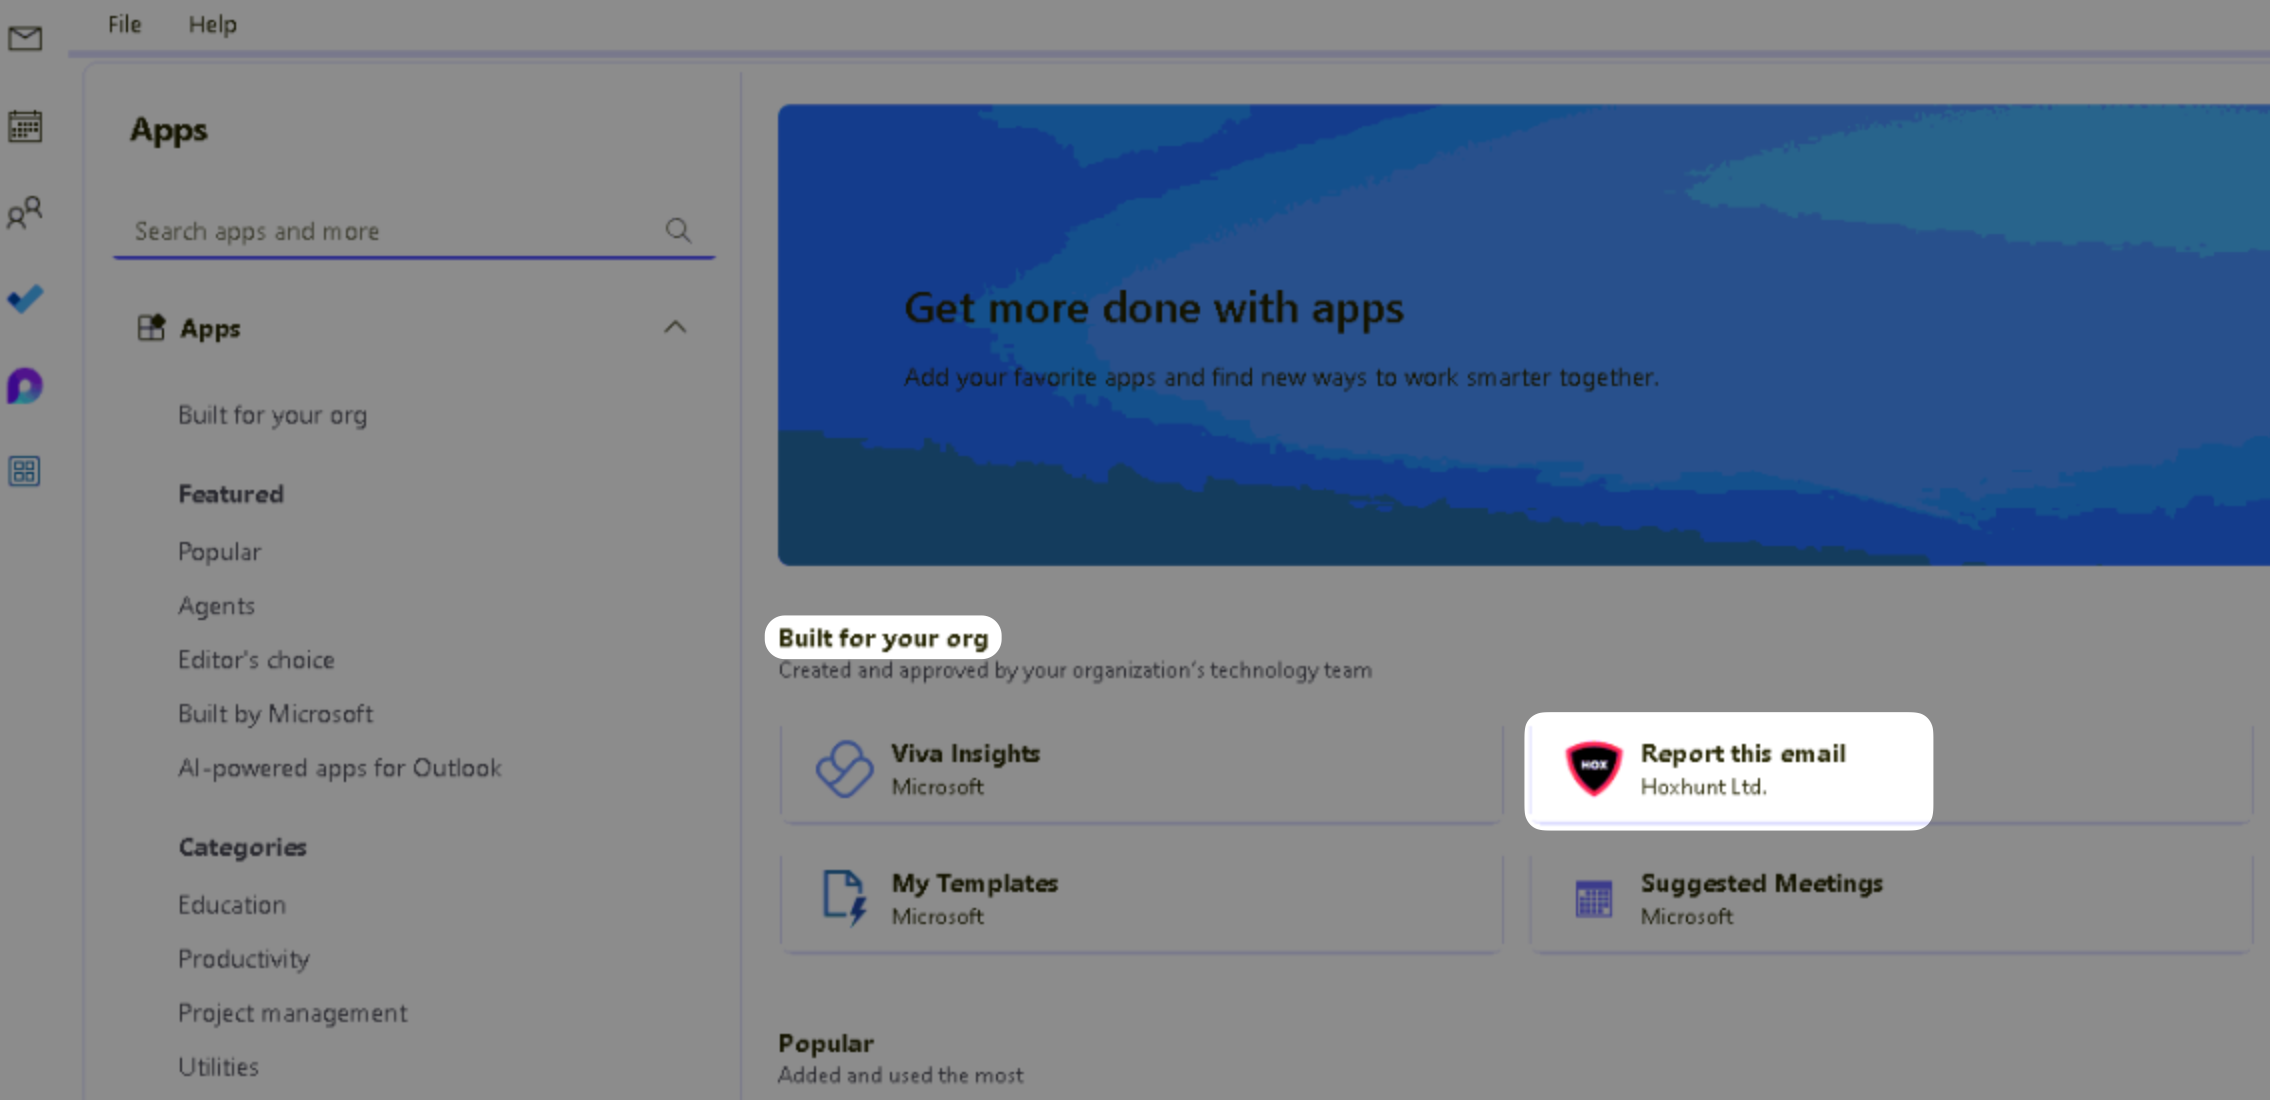Image resolution: width=2270 pixels, height=1100 pixels.
Task: Select Built for your org in sidebar
Action: [272, 415]
